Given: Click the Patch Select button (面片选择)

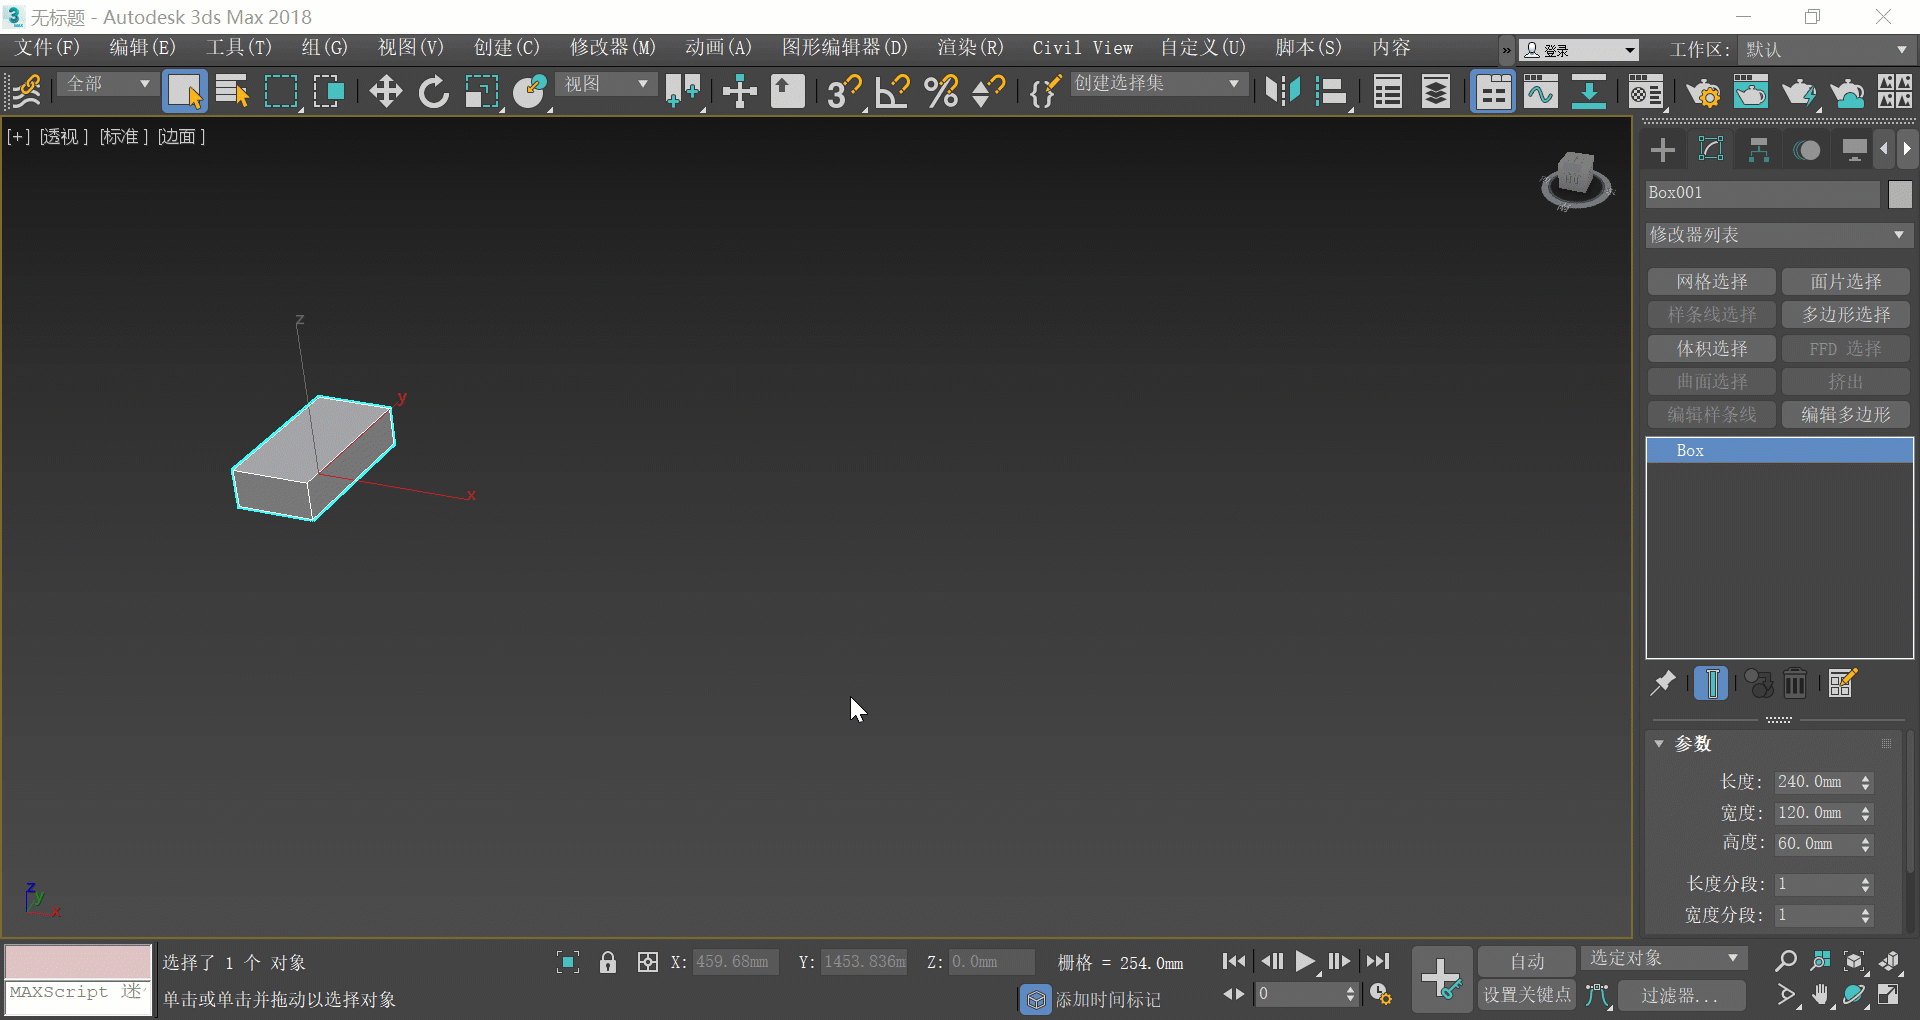Looking at the screenshot, I should coord(1846,282).
